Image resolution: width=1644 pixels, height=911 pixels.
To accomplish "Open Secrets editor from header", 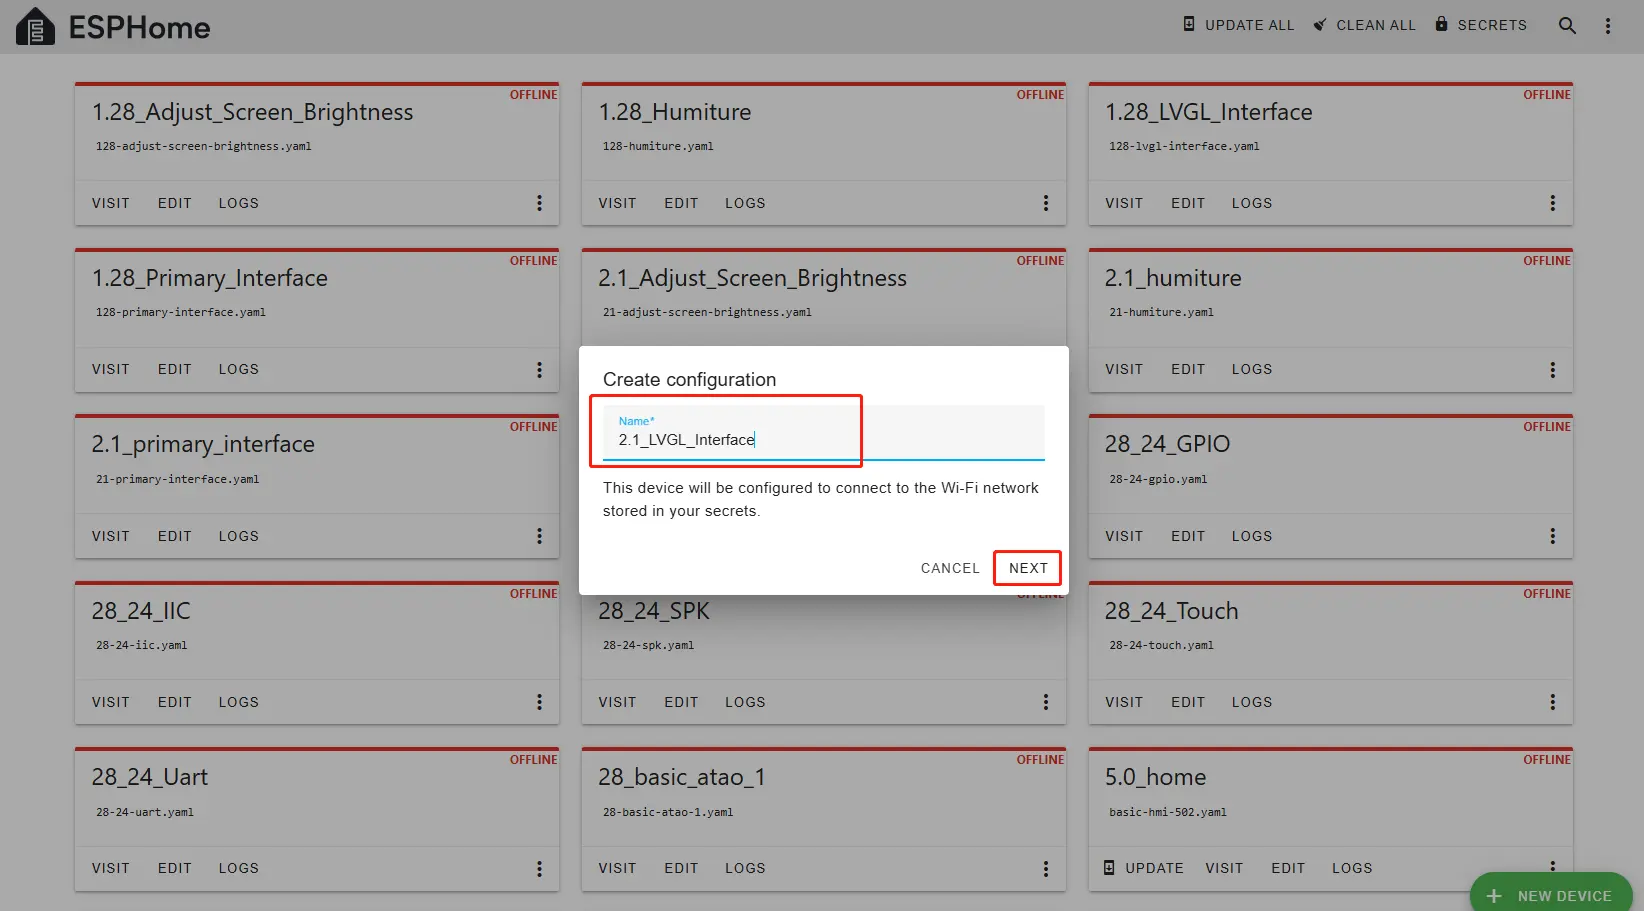I will tap(1481, 25).
